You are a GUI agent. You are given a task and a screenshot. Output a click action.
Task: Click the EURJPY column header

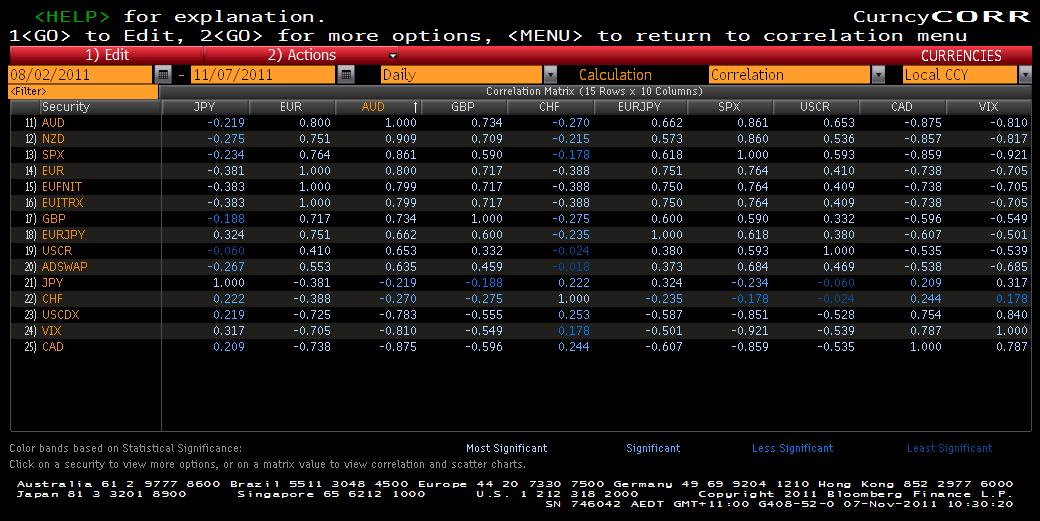(636, 107)
